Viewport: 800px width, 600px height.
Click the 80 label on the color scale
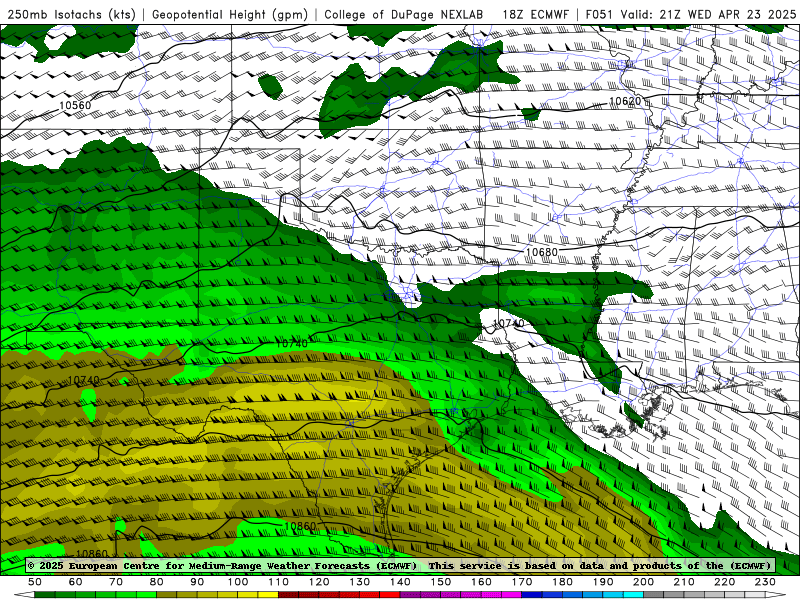(157, 582)
